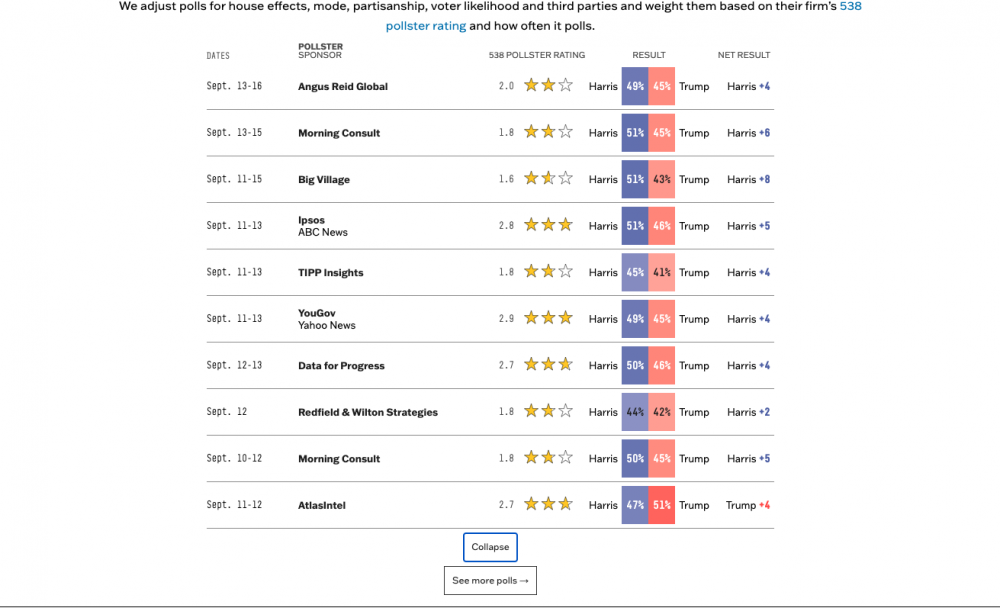Click YouGov's star rating icons
The image size is (1000, 608).
tap(548, 319)
